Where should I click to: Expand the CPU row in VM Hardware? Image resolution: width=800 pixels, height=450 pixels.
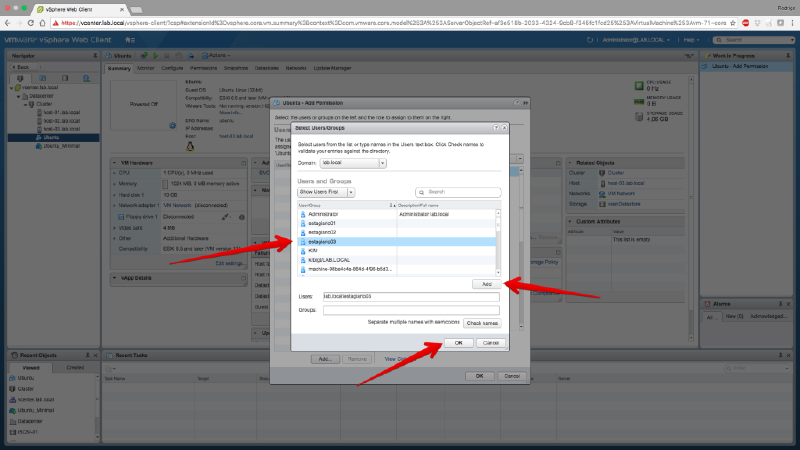112,173
